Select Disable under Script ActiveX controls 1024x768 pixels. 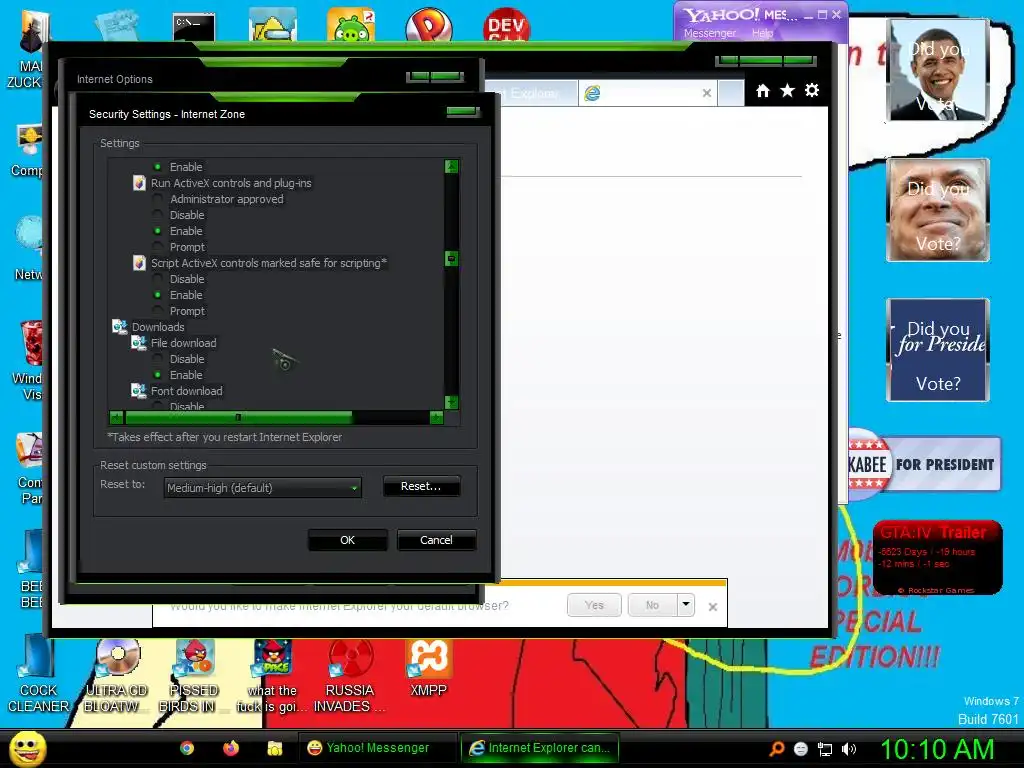point(157,279)
